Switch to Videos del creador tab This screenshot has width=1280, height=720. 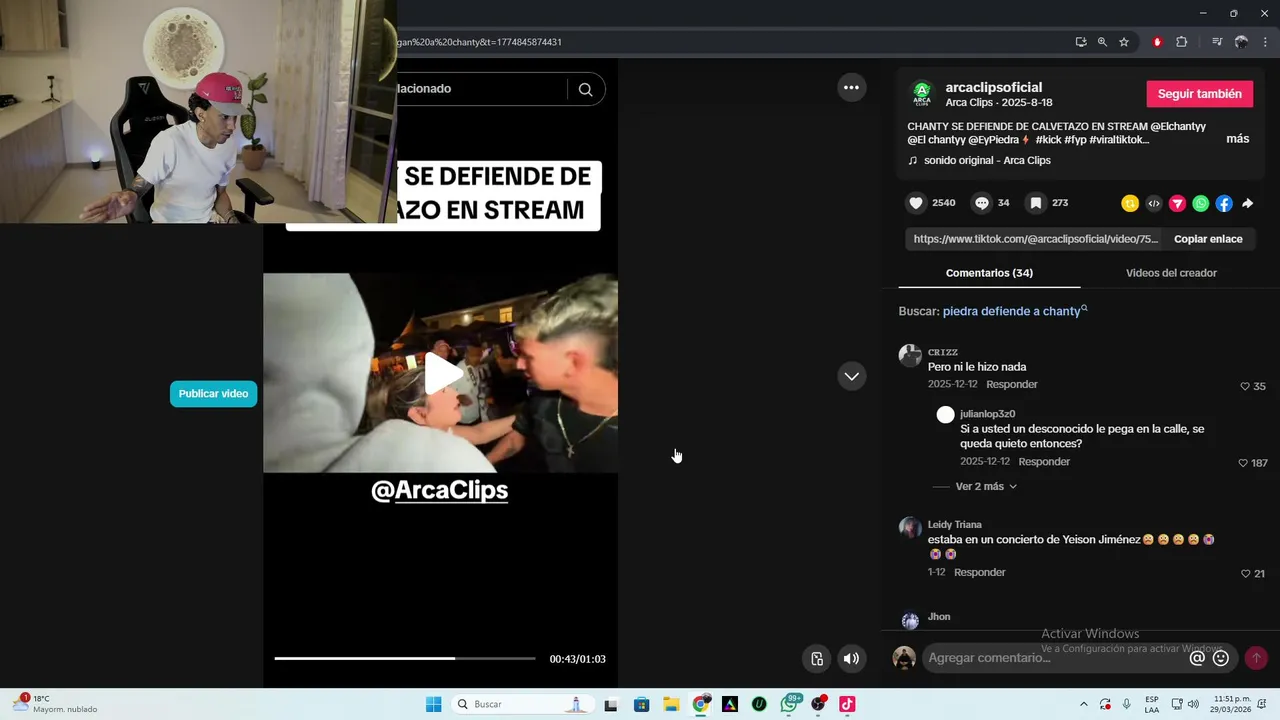(1171, 273)
